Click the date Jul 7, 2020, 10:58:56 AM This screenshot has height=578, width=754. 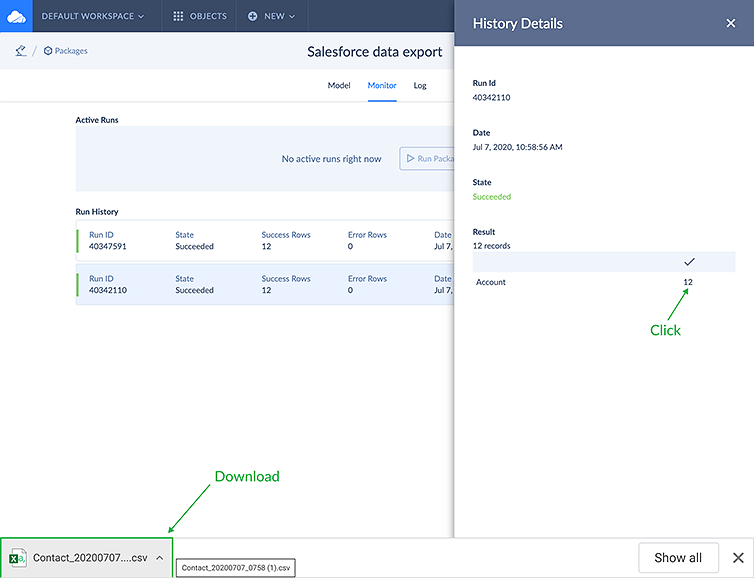pyautogui.click(x=517, y=147)
